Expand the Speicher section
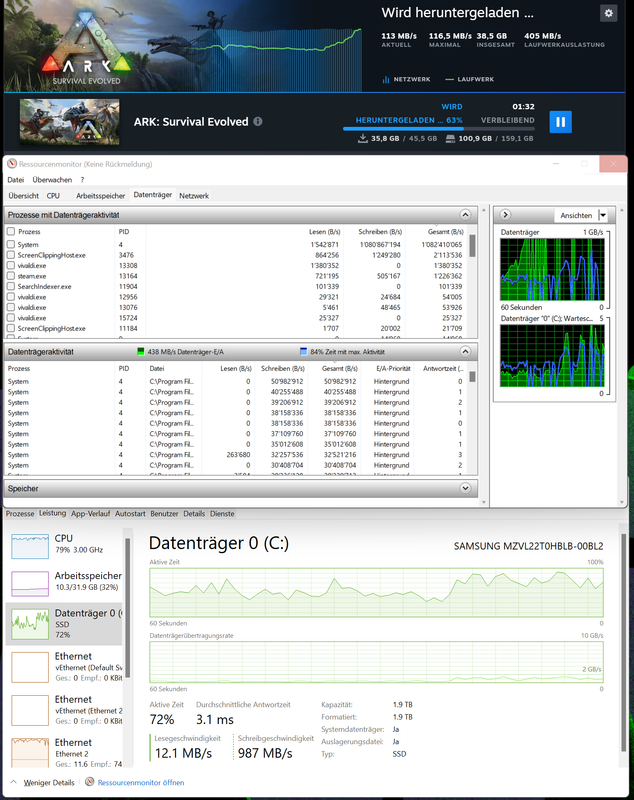Viewport: 634px width, 800px height. (x=465, y=488)
